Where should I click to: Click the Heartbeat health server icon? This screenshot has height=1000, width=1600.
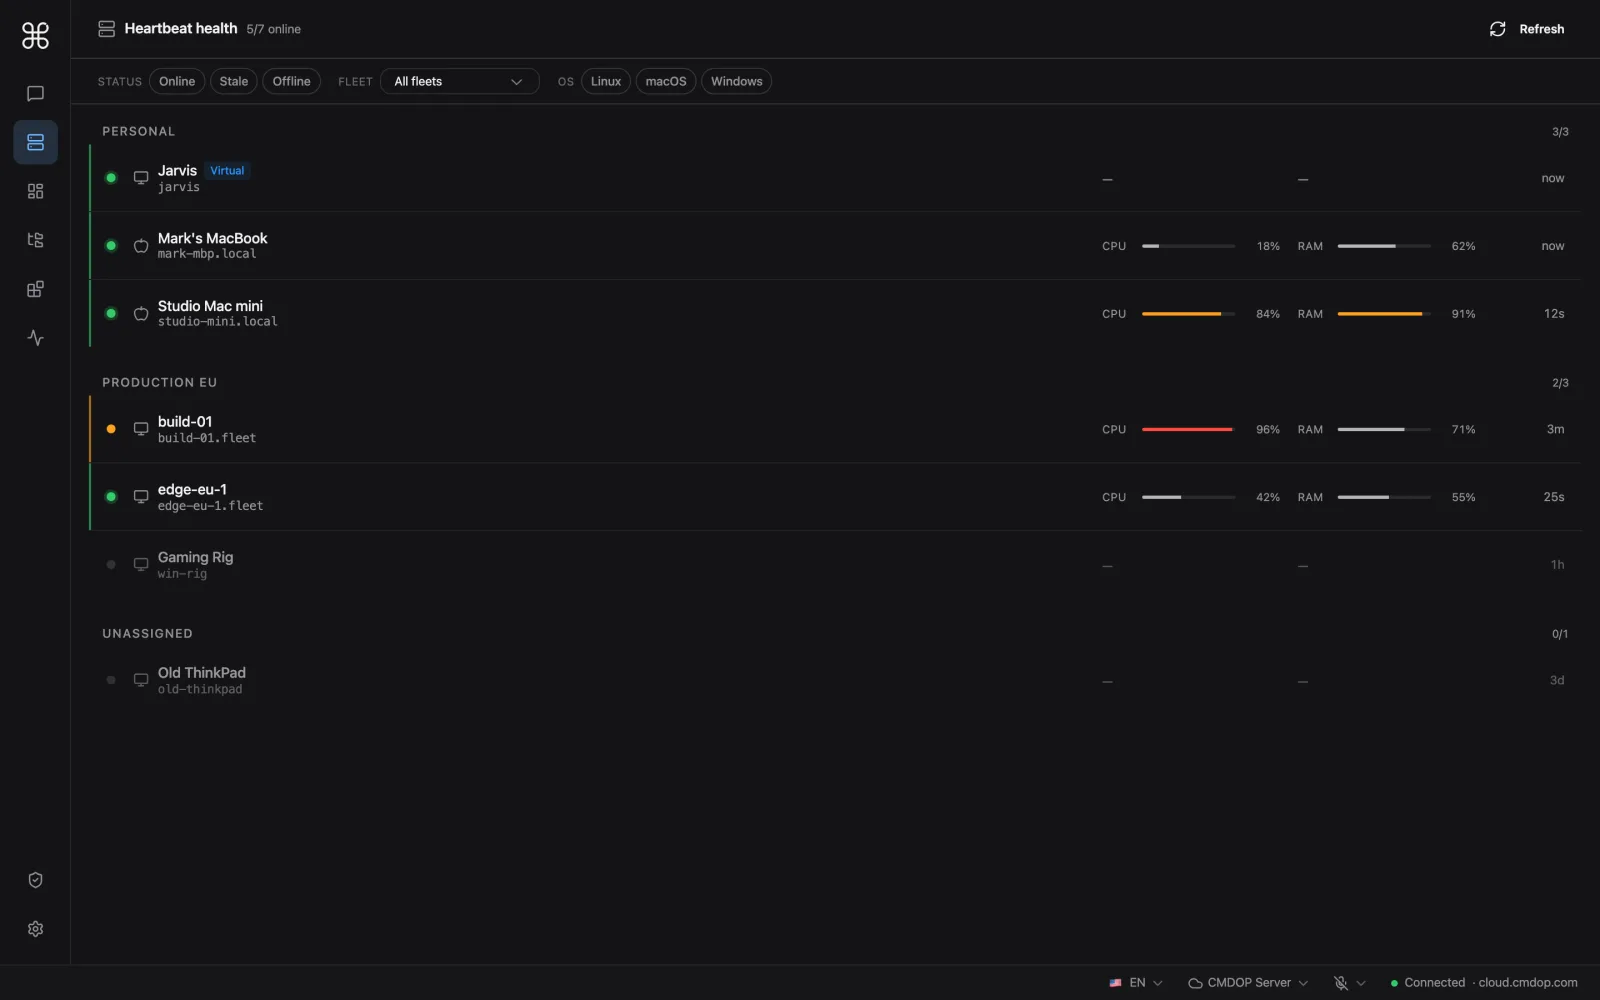coord(106,29)
